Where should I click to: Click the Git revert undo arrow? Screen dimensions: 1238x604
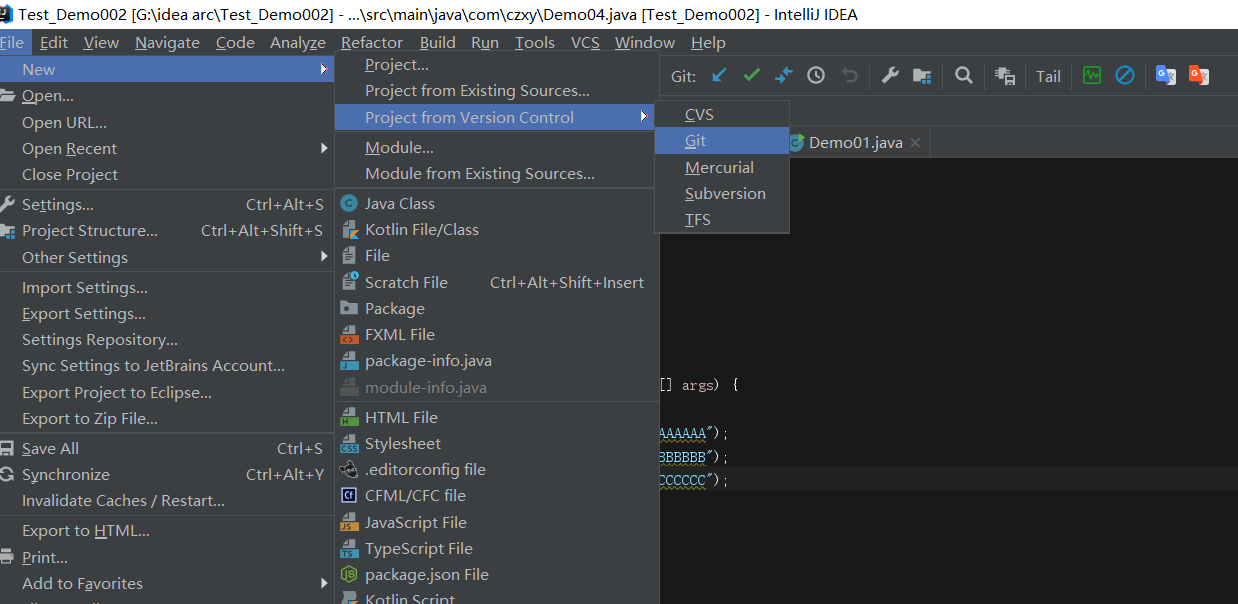coord(849,75)
